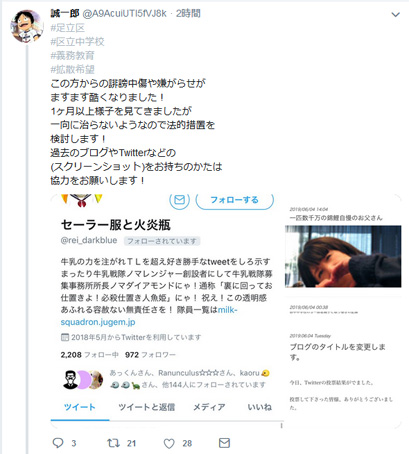The image size is (409, 454).
Task: Switch to the ツイートと返信 tab
Action: point(146,407)
